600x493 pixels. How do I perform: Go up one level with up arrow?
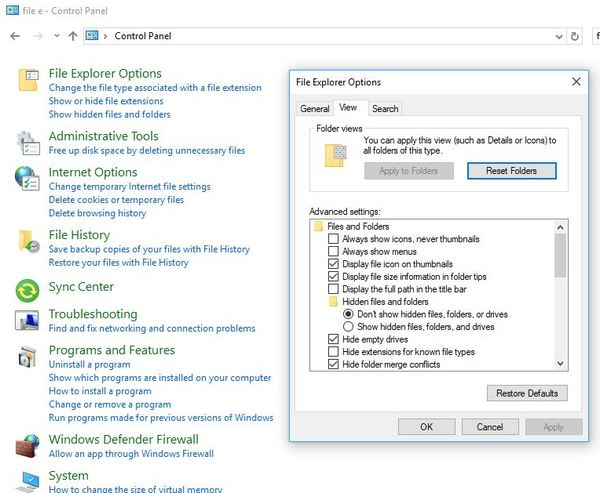pos(73,36)
